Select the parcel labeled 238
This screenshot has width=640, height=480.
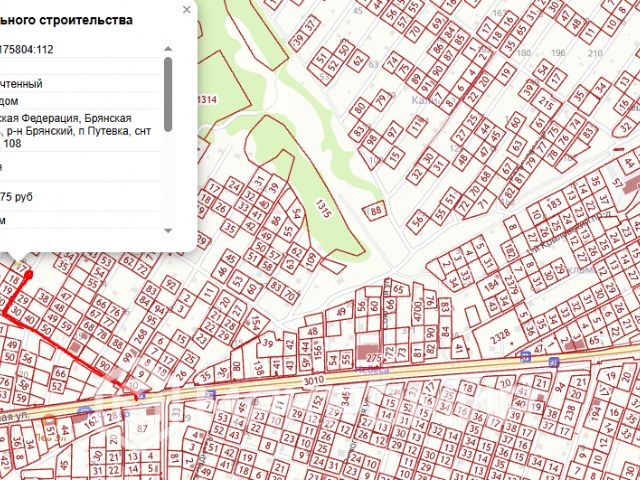570,411
